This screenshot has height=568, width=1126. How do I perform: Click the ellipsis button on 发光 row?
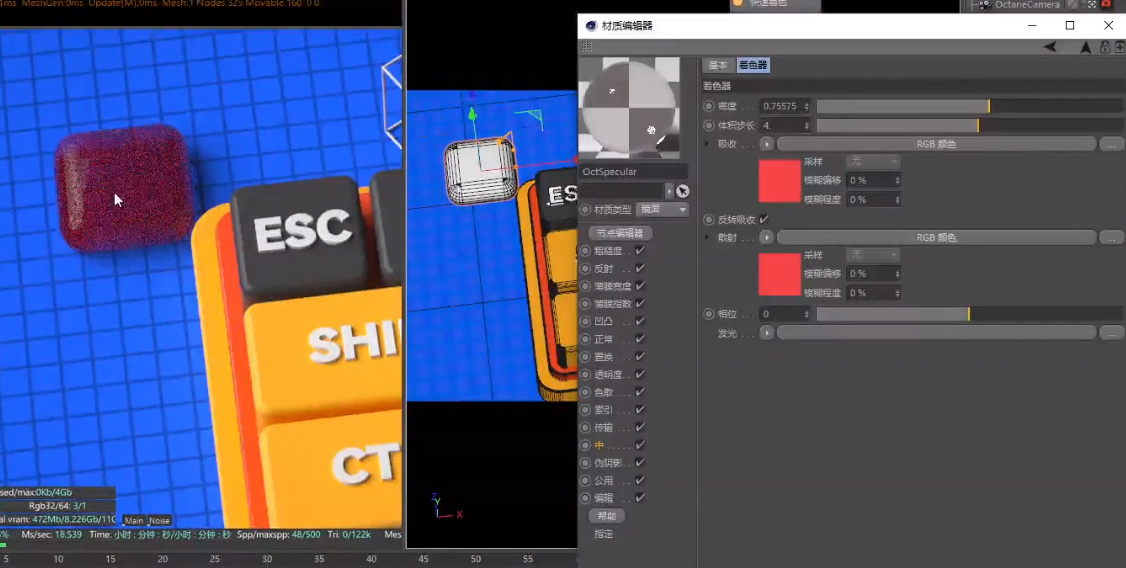pyautogui.click(x=1111, y=333)
